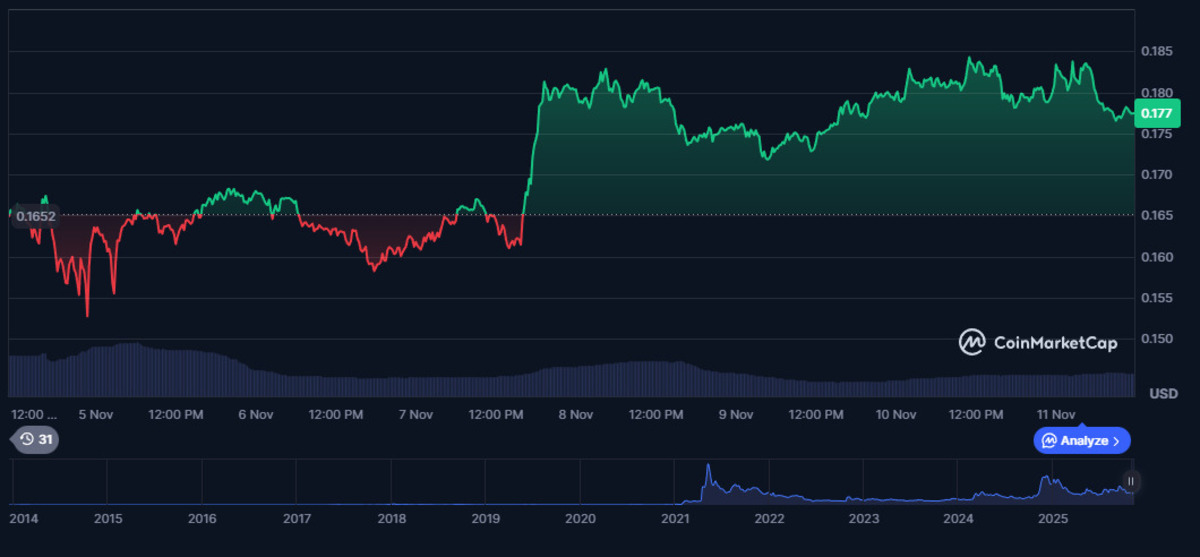Click the history clock icon badge showing 31
The image size is (1200, 557).
35,439
